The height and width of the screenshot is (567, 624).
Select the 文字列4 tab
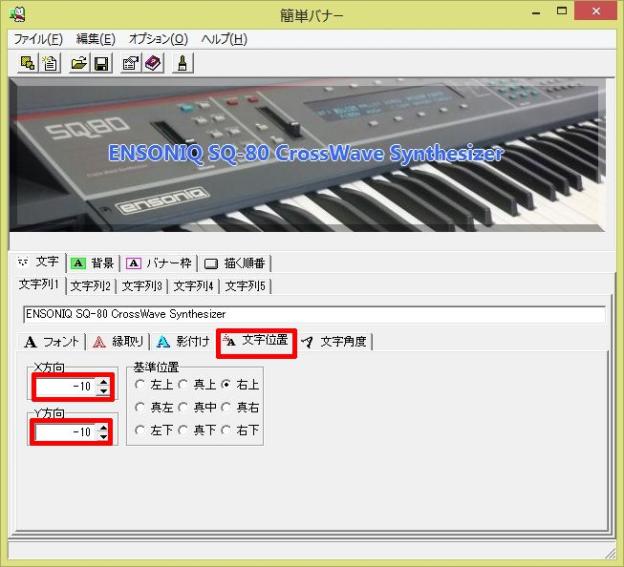tap(193, 286)
